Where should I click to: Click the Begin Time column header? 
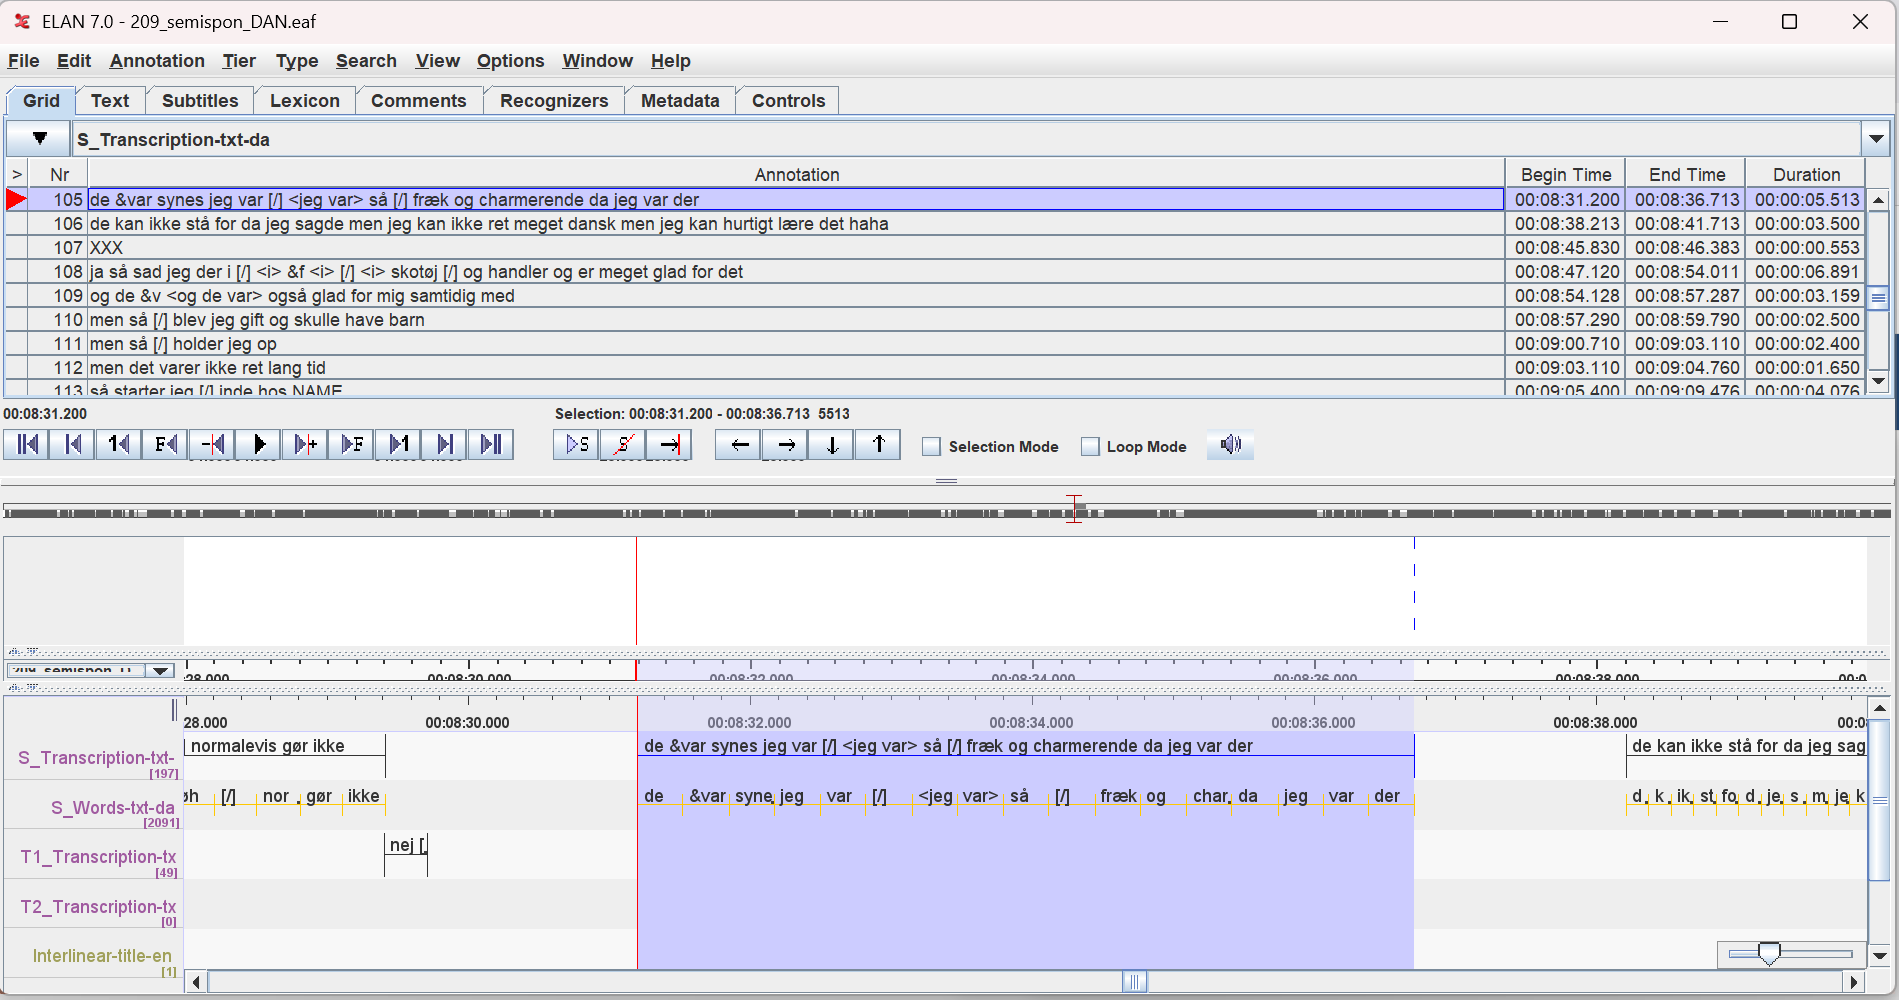[1565, 175]
